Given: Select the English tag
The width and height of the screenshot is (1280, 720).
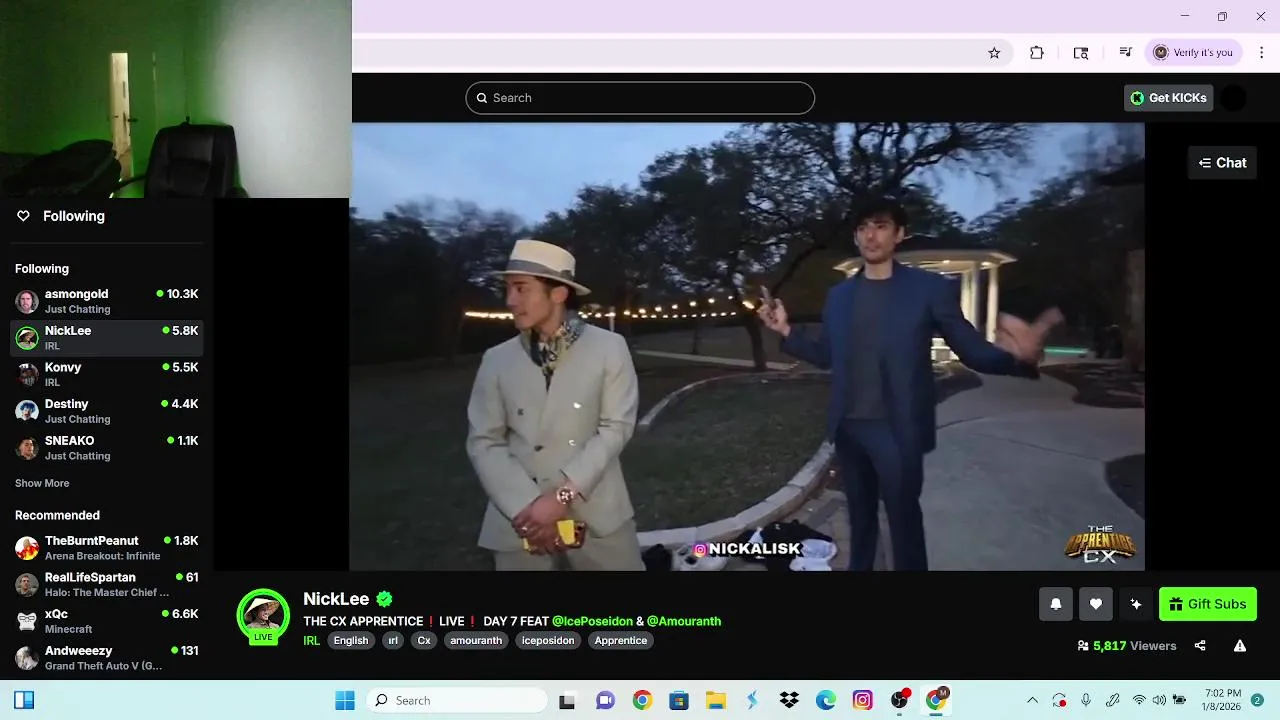Looking at the screenshot, I should click(x=351, y=641).
